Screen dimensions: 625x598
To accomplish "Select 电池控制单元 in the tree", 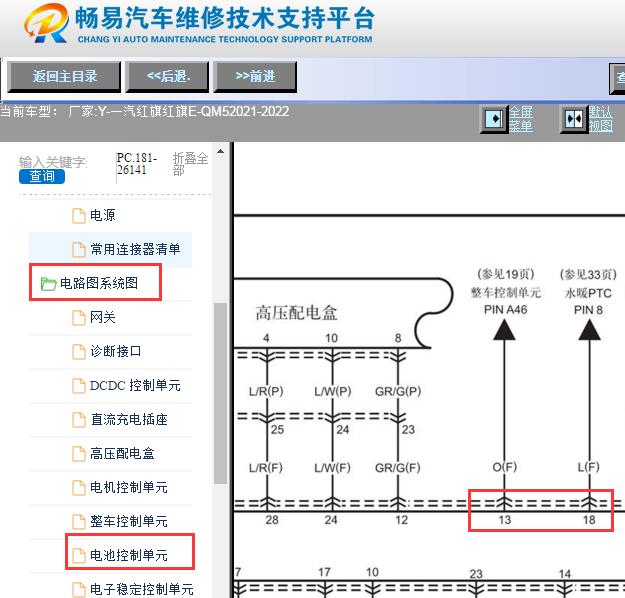I will click(129, 555).
